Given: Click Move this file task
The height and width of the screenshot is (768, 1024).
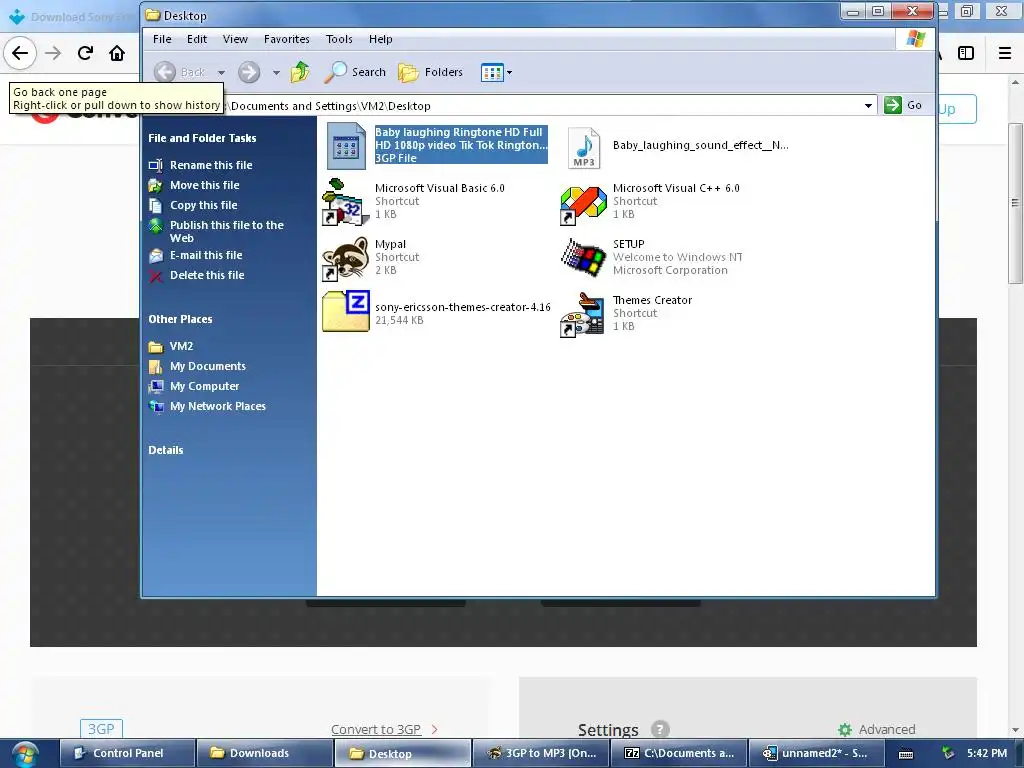Looking at the screenshot, I should tap(204, 185).
